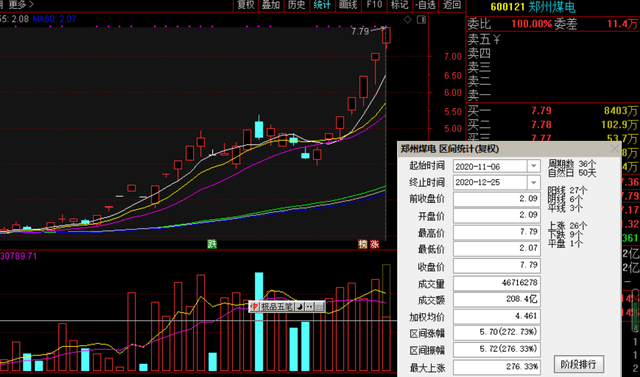Click the green 跌 marker below the chart

click(212, 244)
